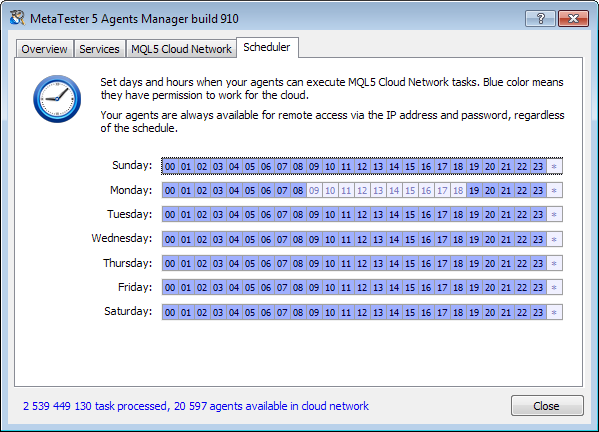Disable Wednesday hour 00
Screen dimensions: 599x432
[170, 239]
